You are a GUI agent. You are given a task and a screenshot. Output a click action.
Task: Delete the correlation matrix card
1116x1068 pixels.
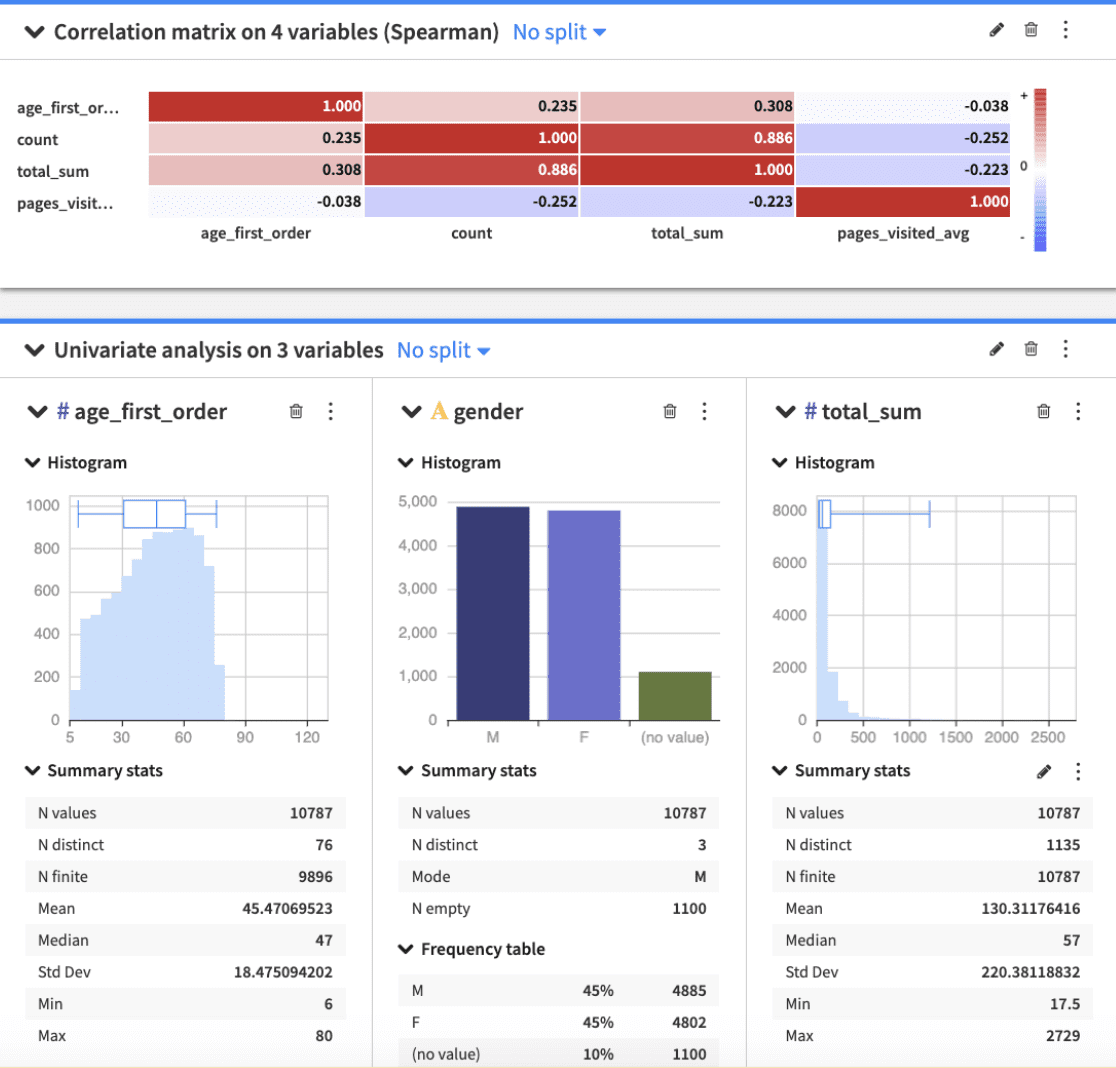[x=1031, y=30]
